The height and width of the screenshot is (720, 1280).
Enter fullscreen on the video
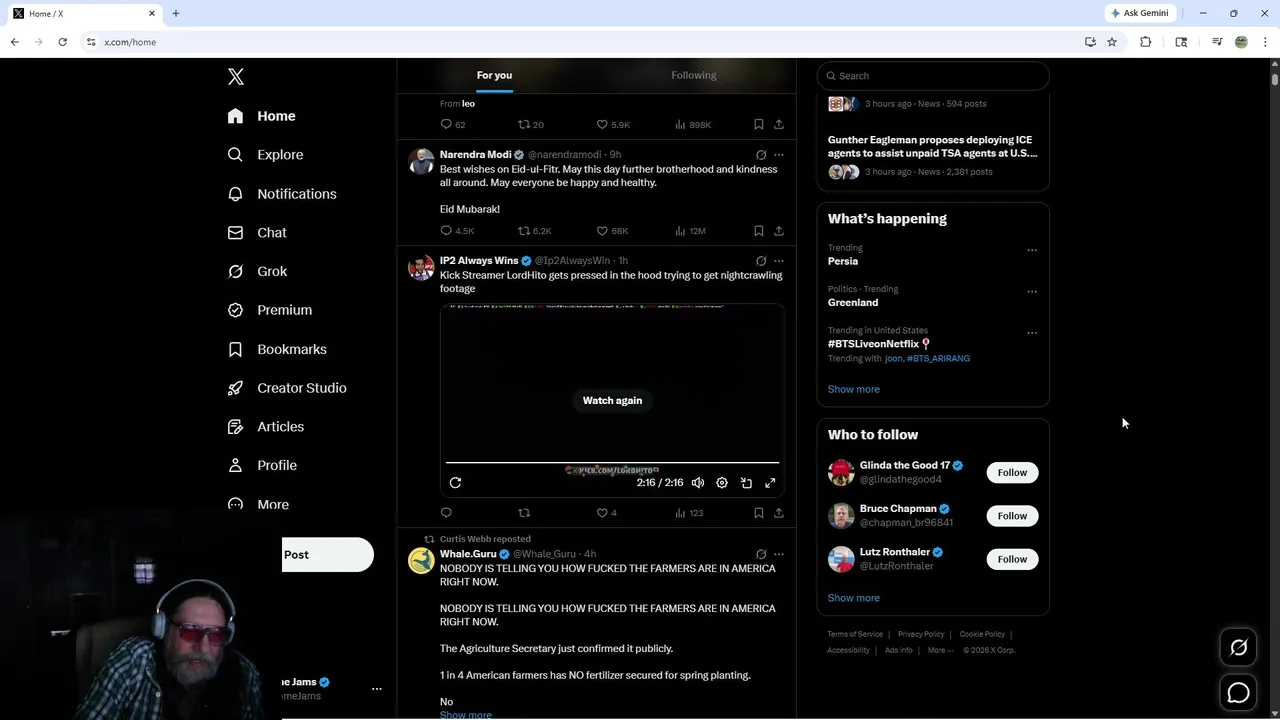point(770,483)
